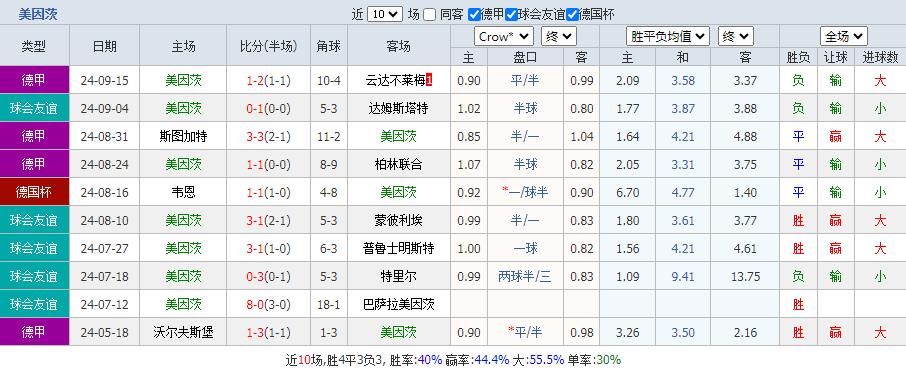
Task: Click the 日期 column header
Action: point(105,46)
